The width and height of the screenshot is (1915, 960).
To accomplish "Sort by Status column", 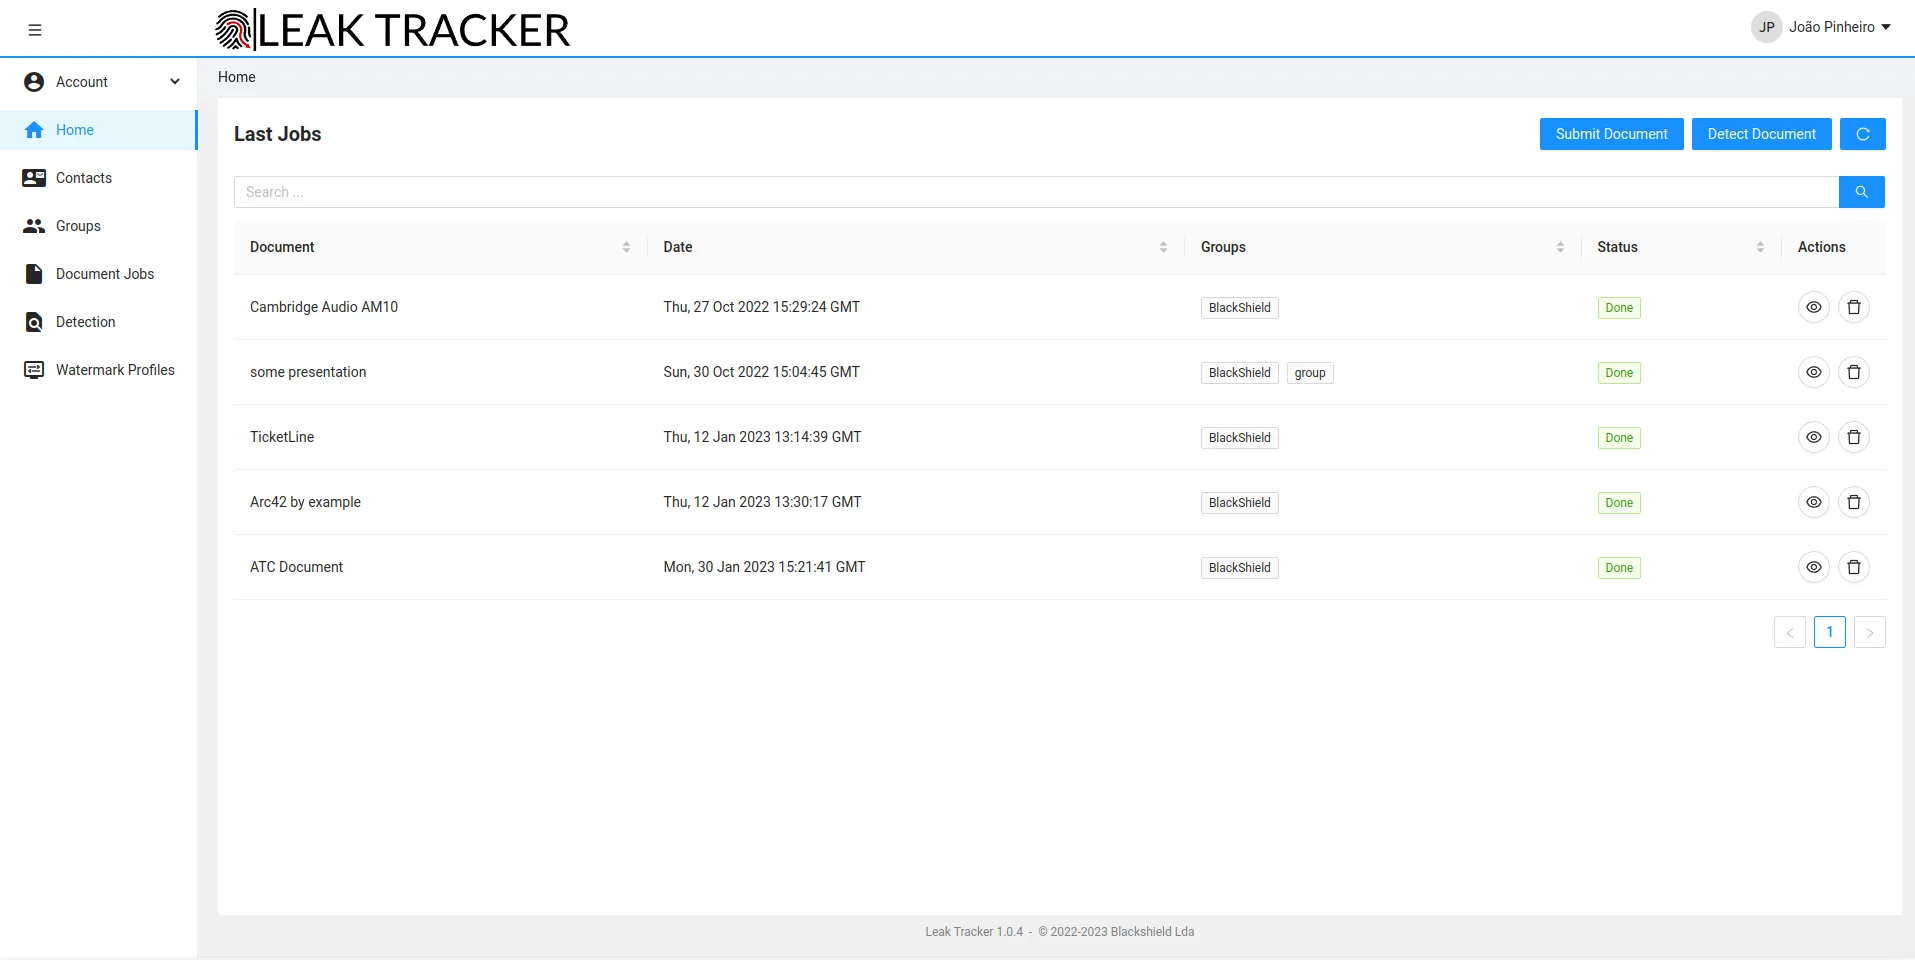I will (x=1760, y=247).
